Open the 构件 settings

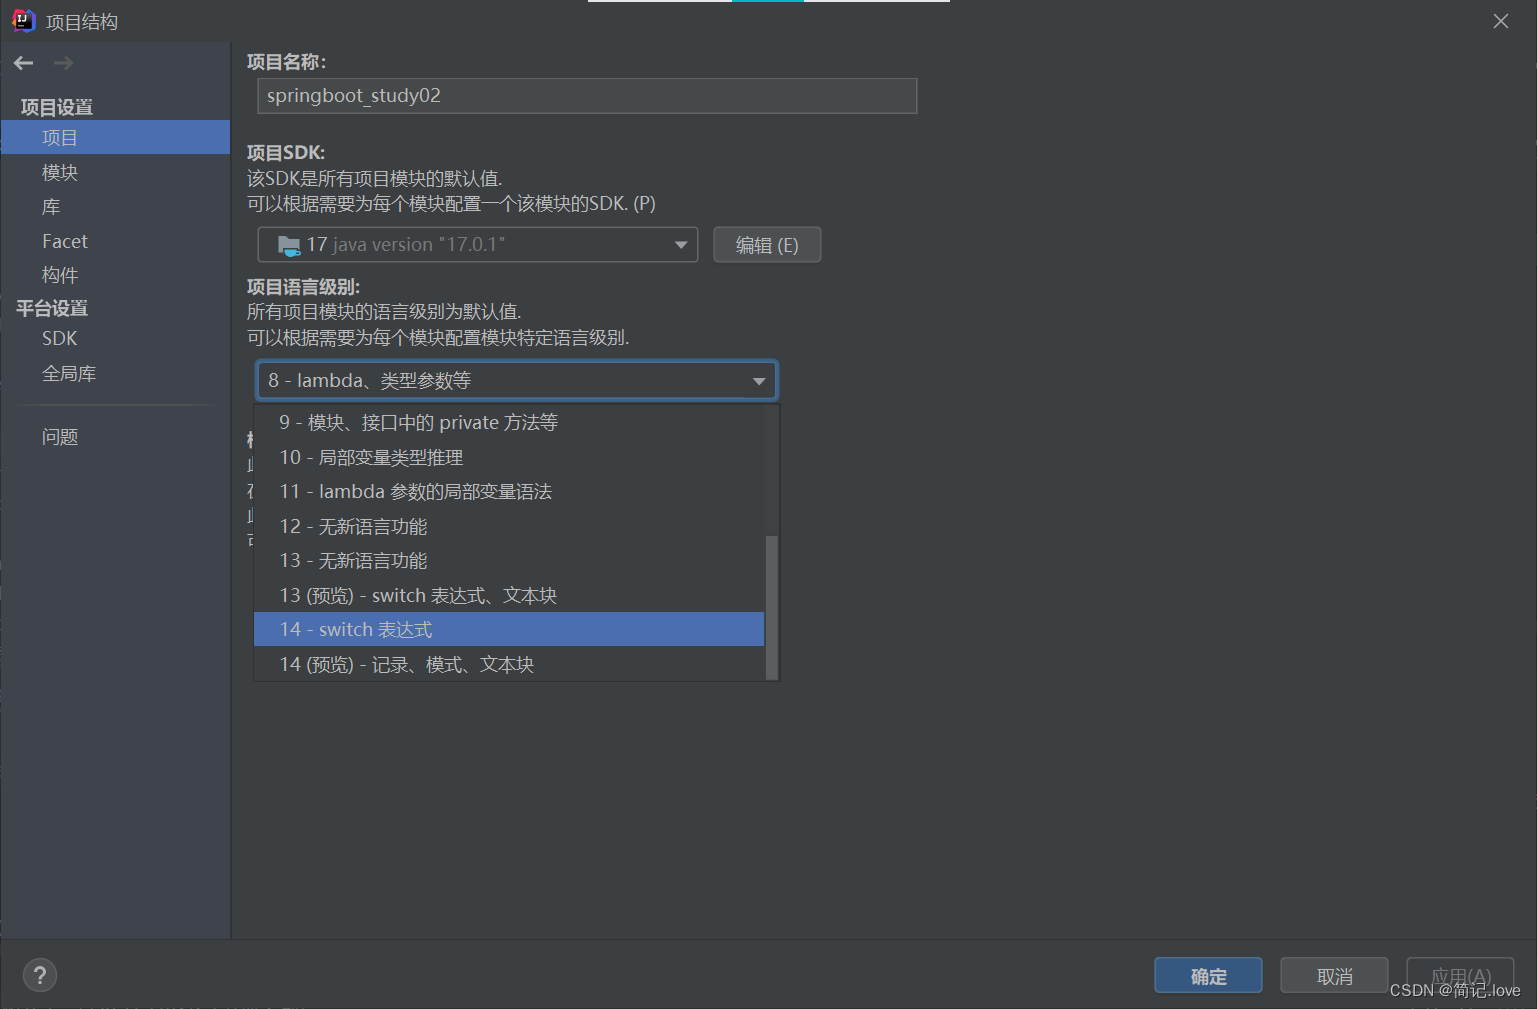click(x=60, y=275)
